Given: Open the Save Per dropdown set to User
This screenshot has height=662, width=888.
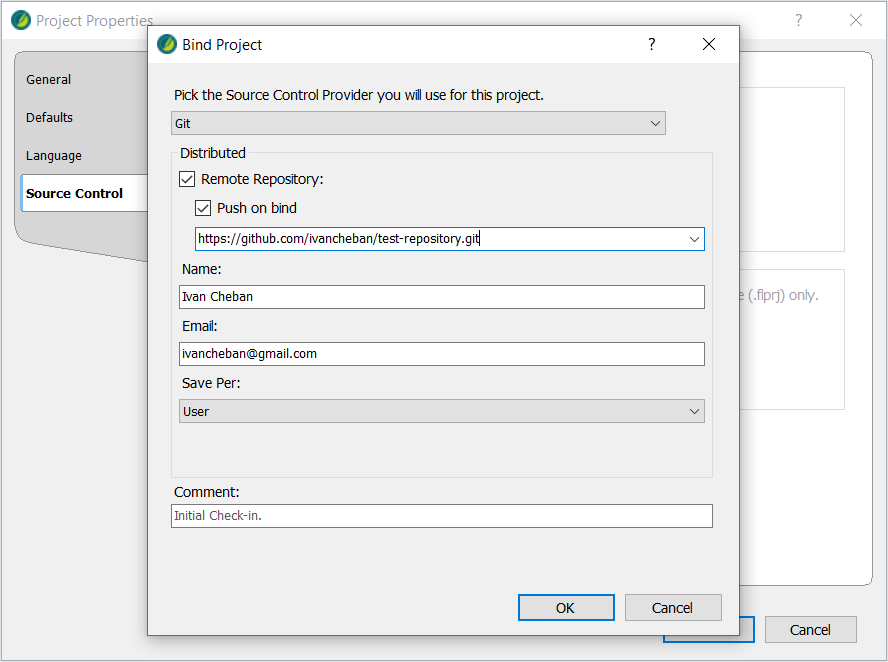Looking at the screenshot, I should pyautogui.click(x=694, y=411).
